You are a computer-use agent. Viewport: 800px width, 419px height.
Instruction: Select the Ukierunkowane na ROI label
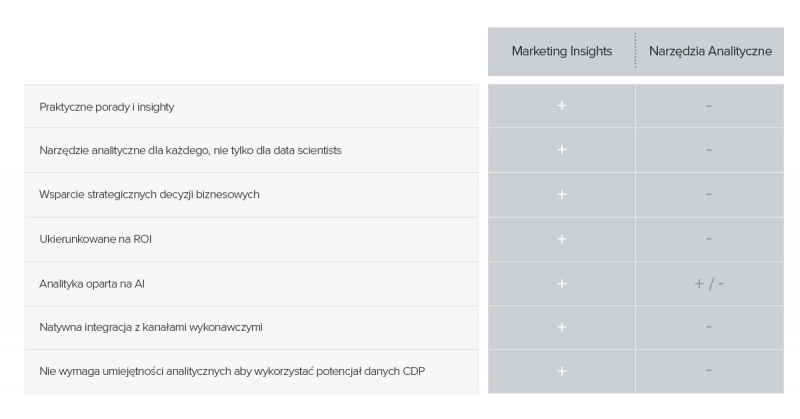(95, 239)
